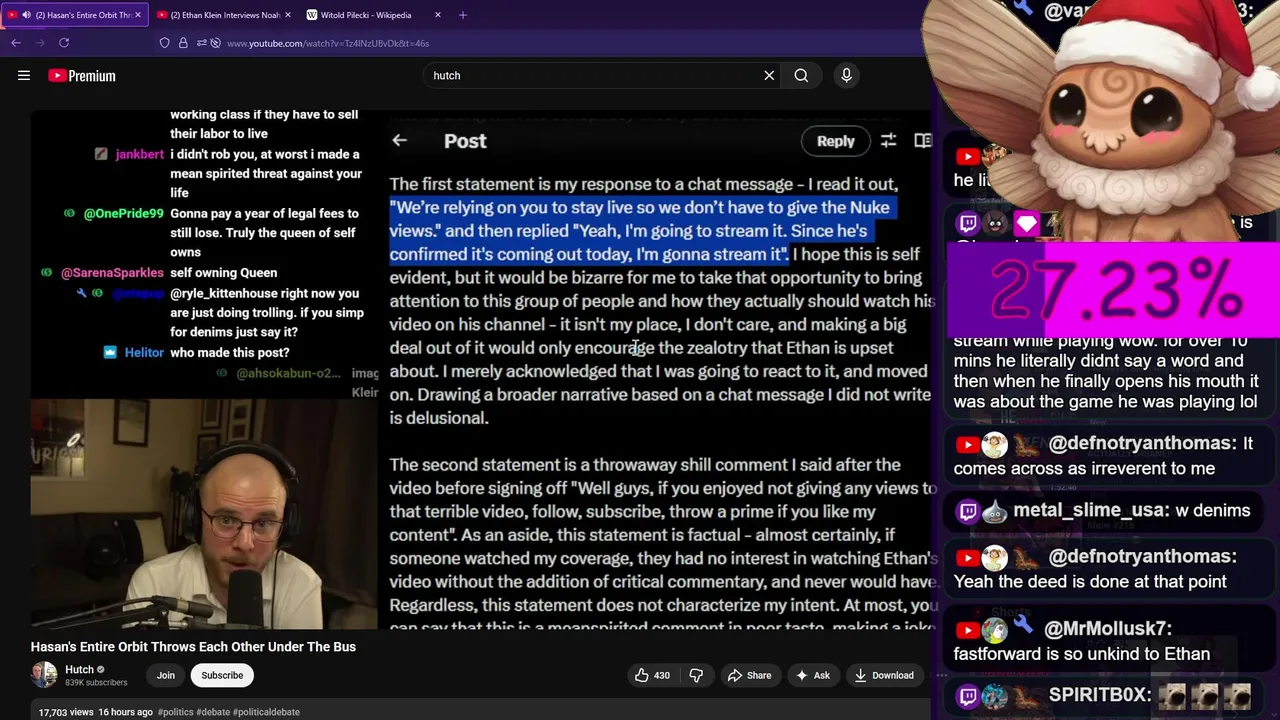Go back with browser back arrow
Viewport: 1280px width, 720px height.
16,43
